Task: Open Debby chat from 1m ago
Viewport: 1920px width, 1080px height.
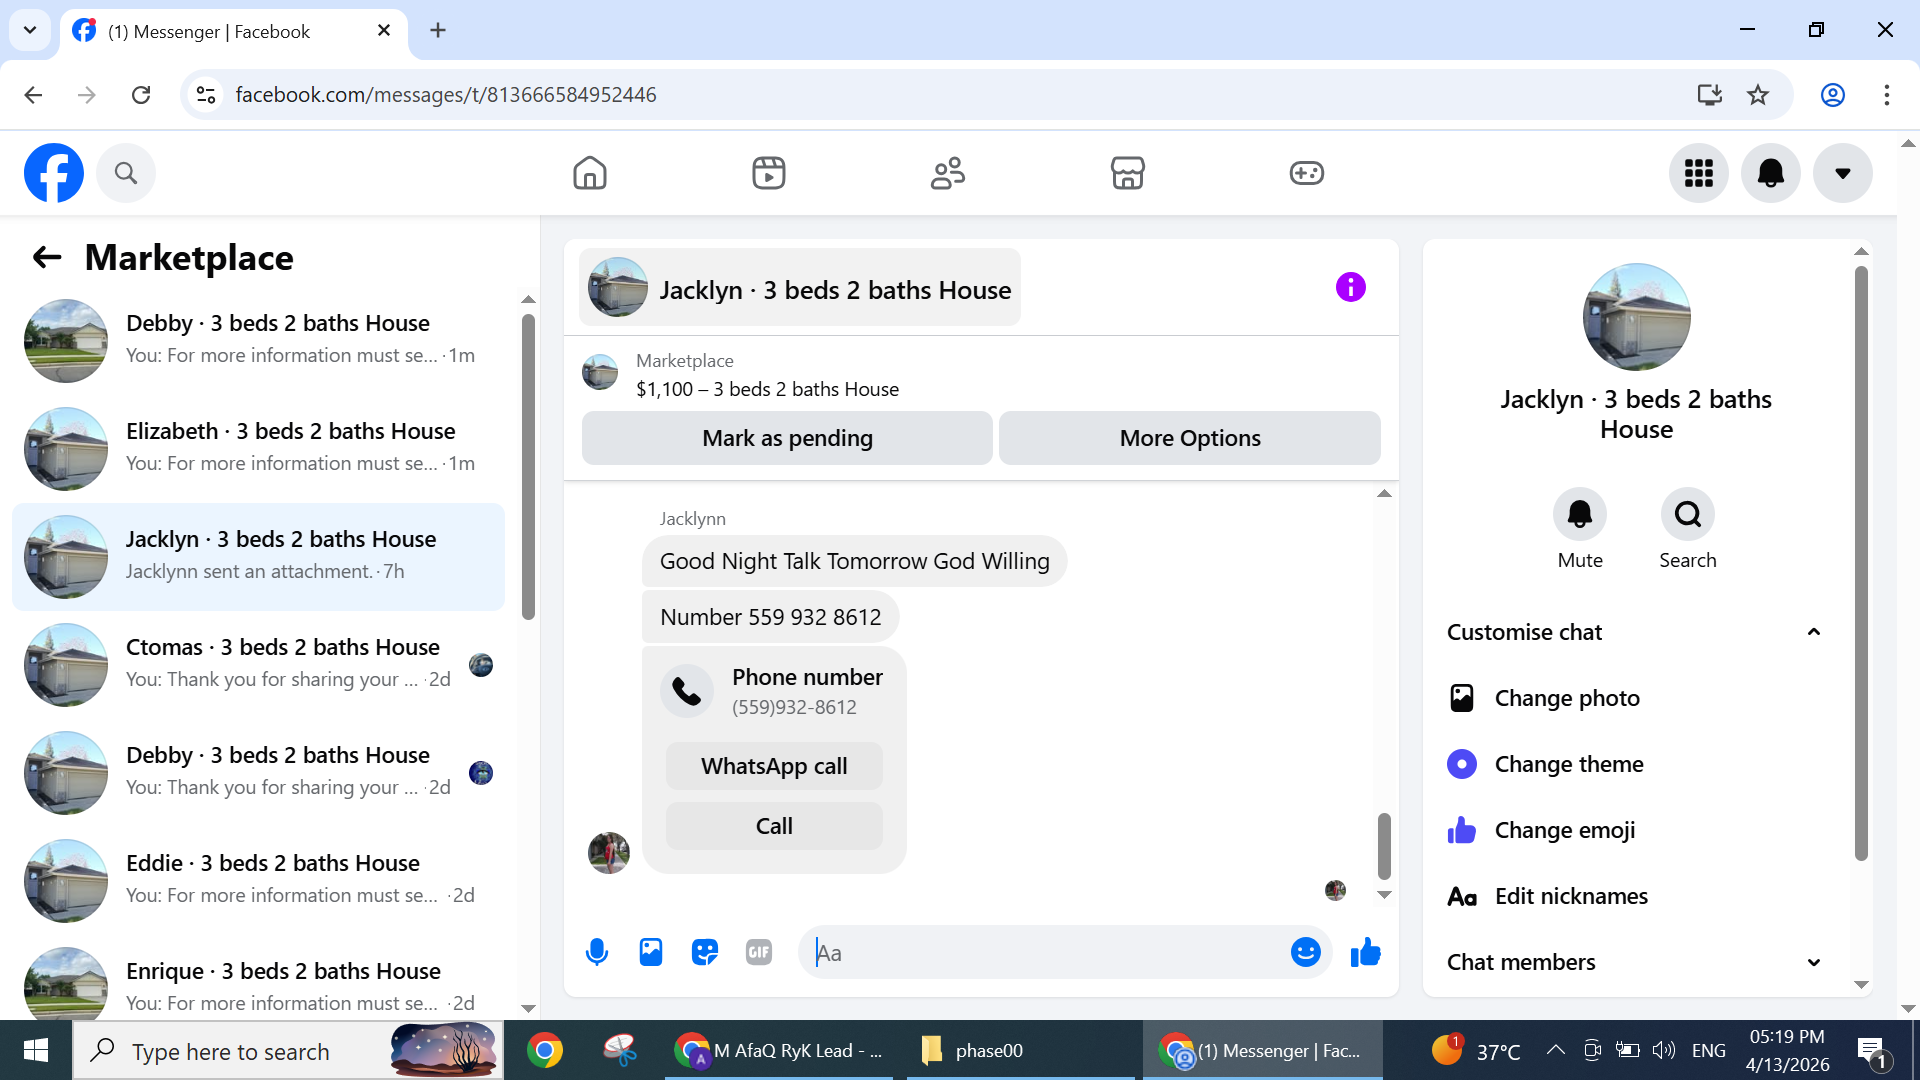Action: point(258,341)
